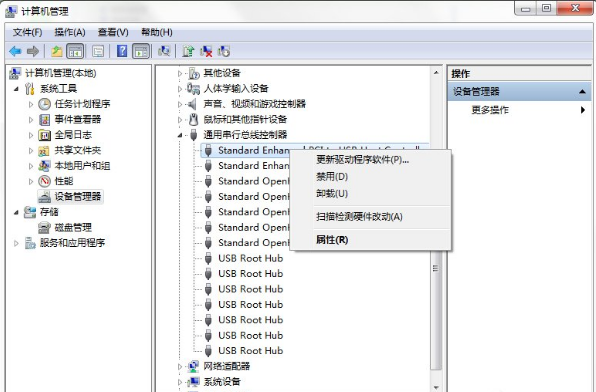Click the Help question mark toolbar icon
This screenshot has height=392, width=596.
[x=122, y=51]
